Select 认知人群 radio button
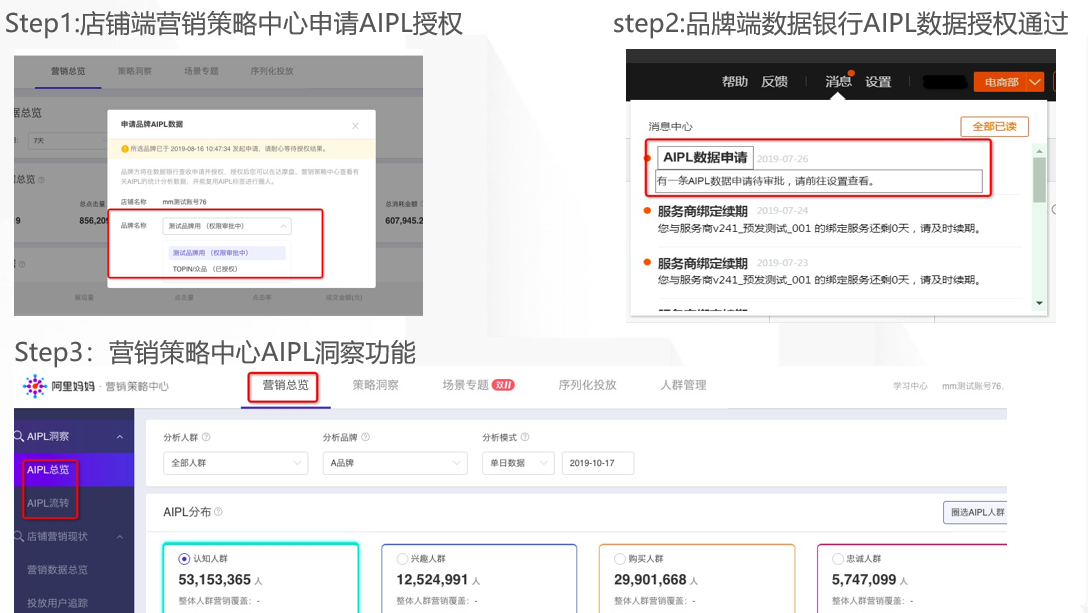Viewport: 1088px width, 613px height. 184,559
